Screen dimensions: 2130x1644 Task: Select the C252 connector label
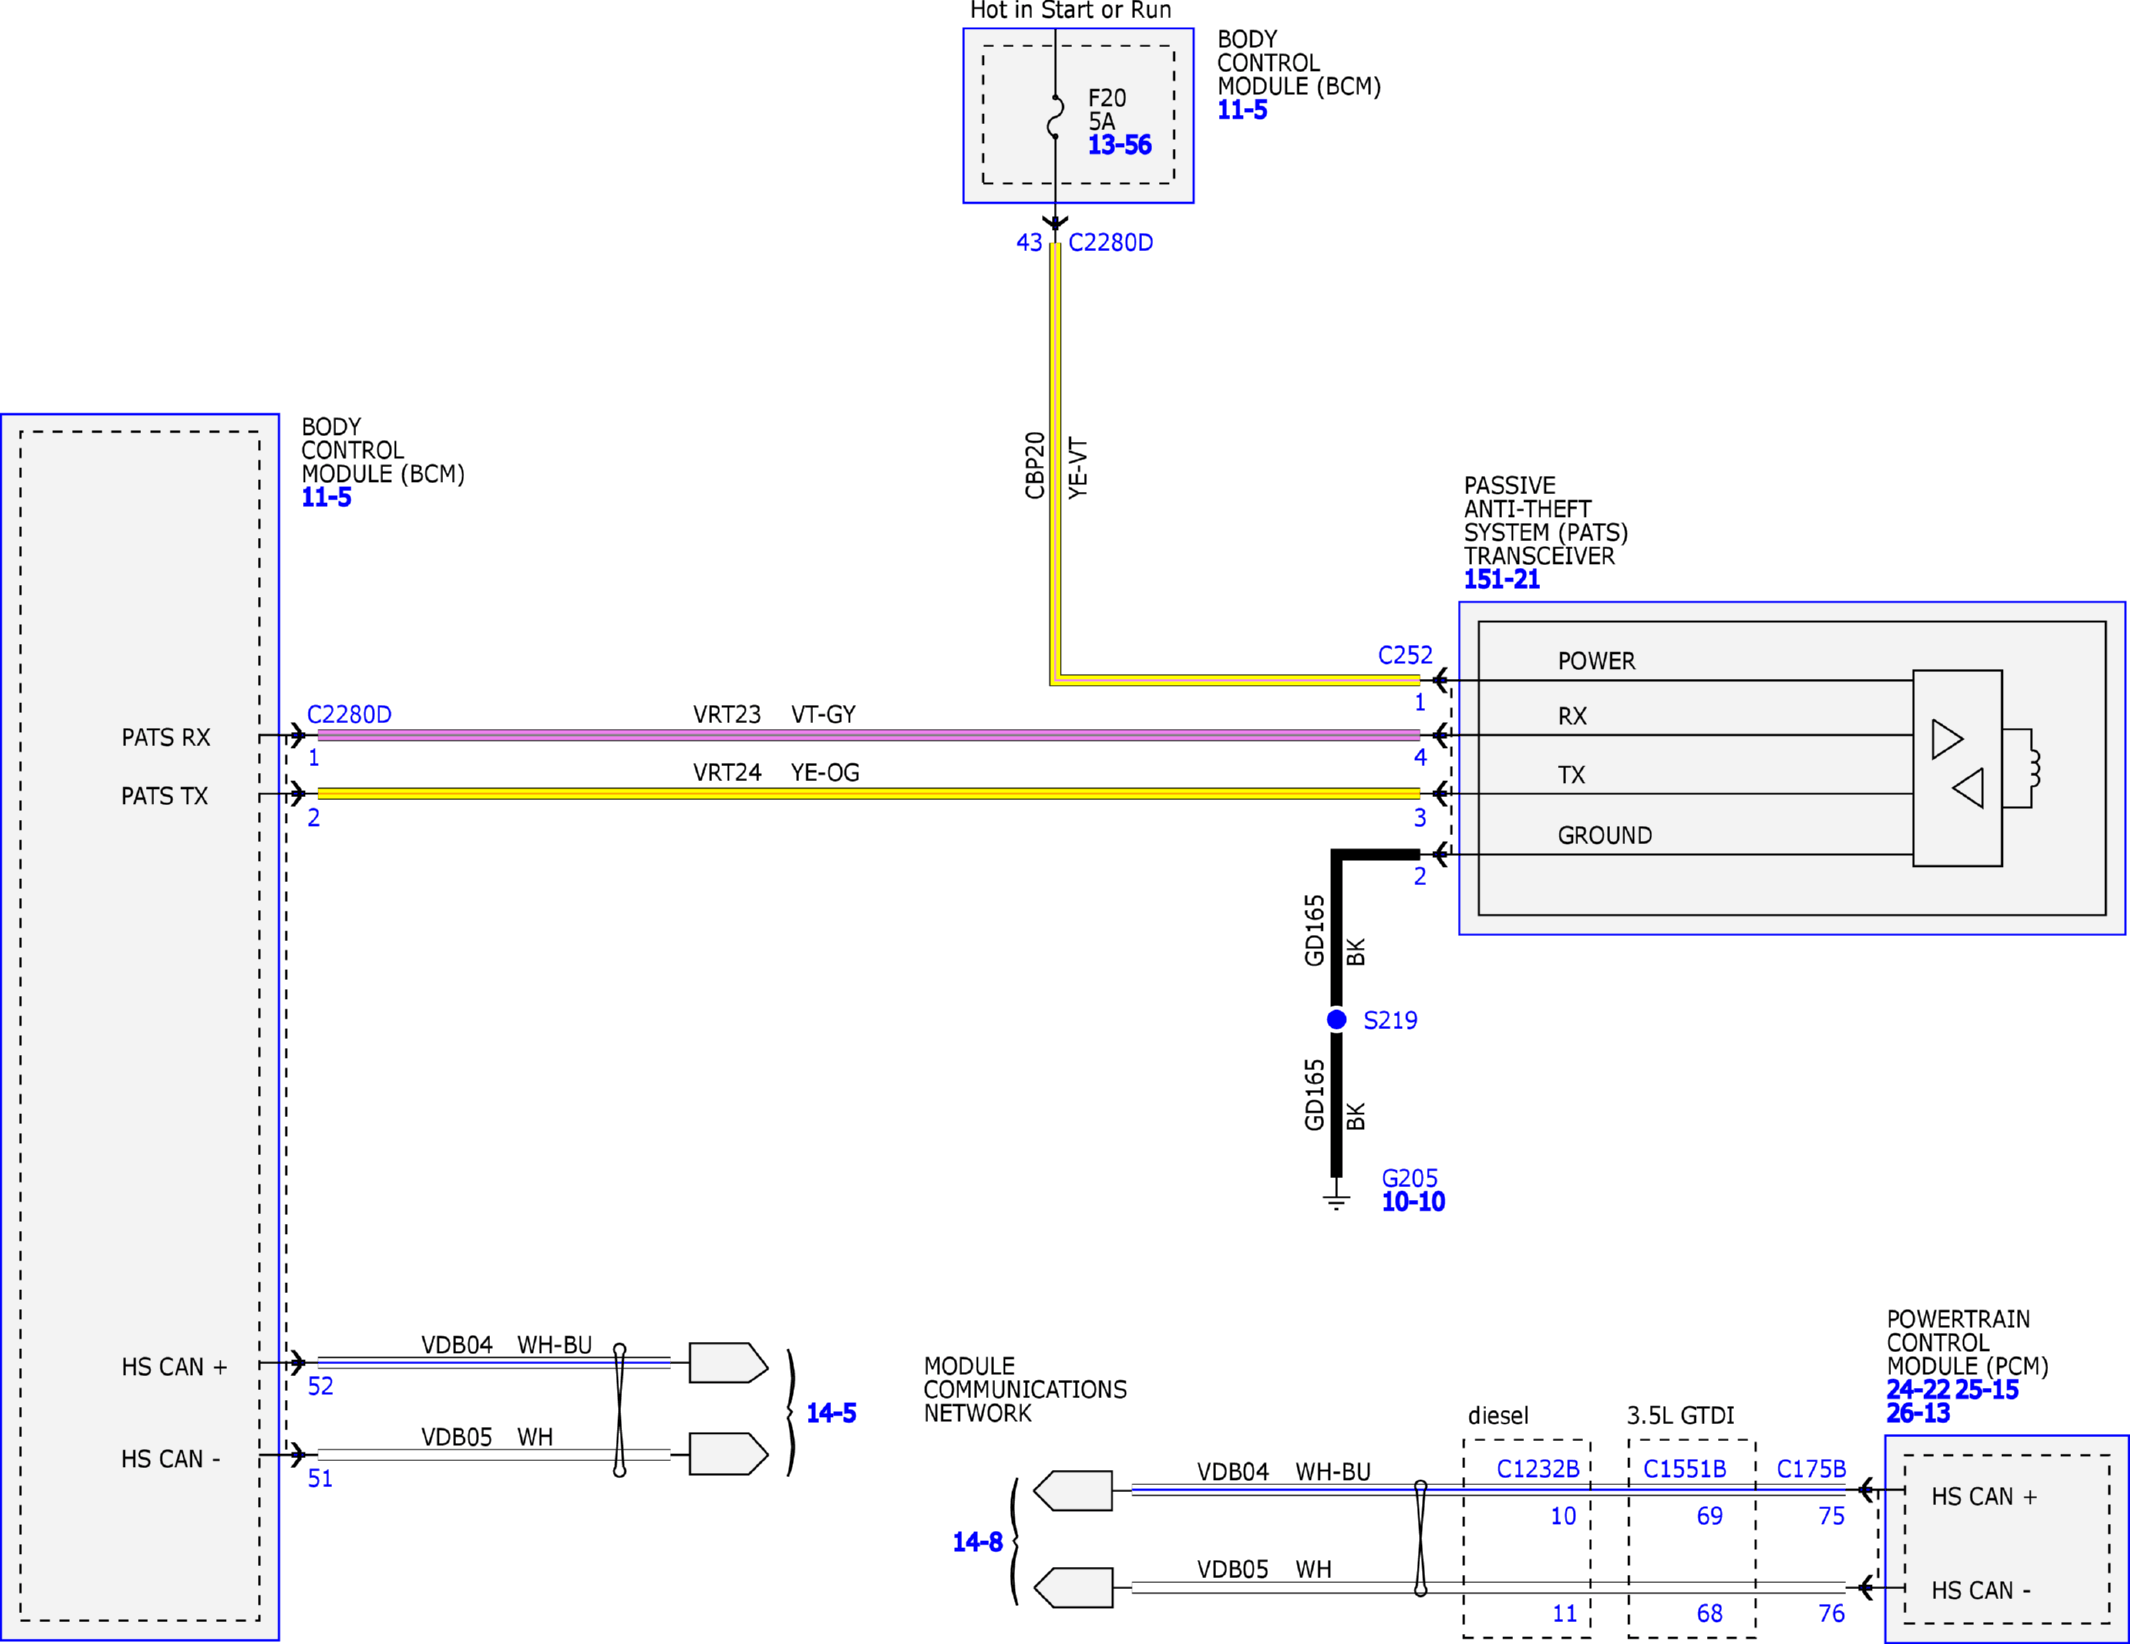(x=1405, y=655)
